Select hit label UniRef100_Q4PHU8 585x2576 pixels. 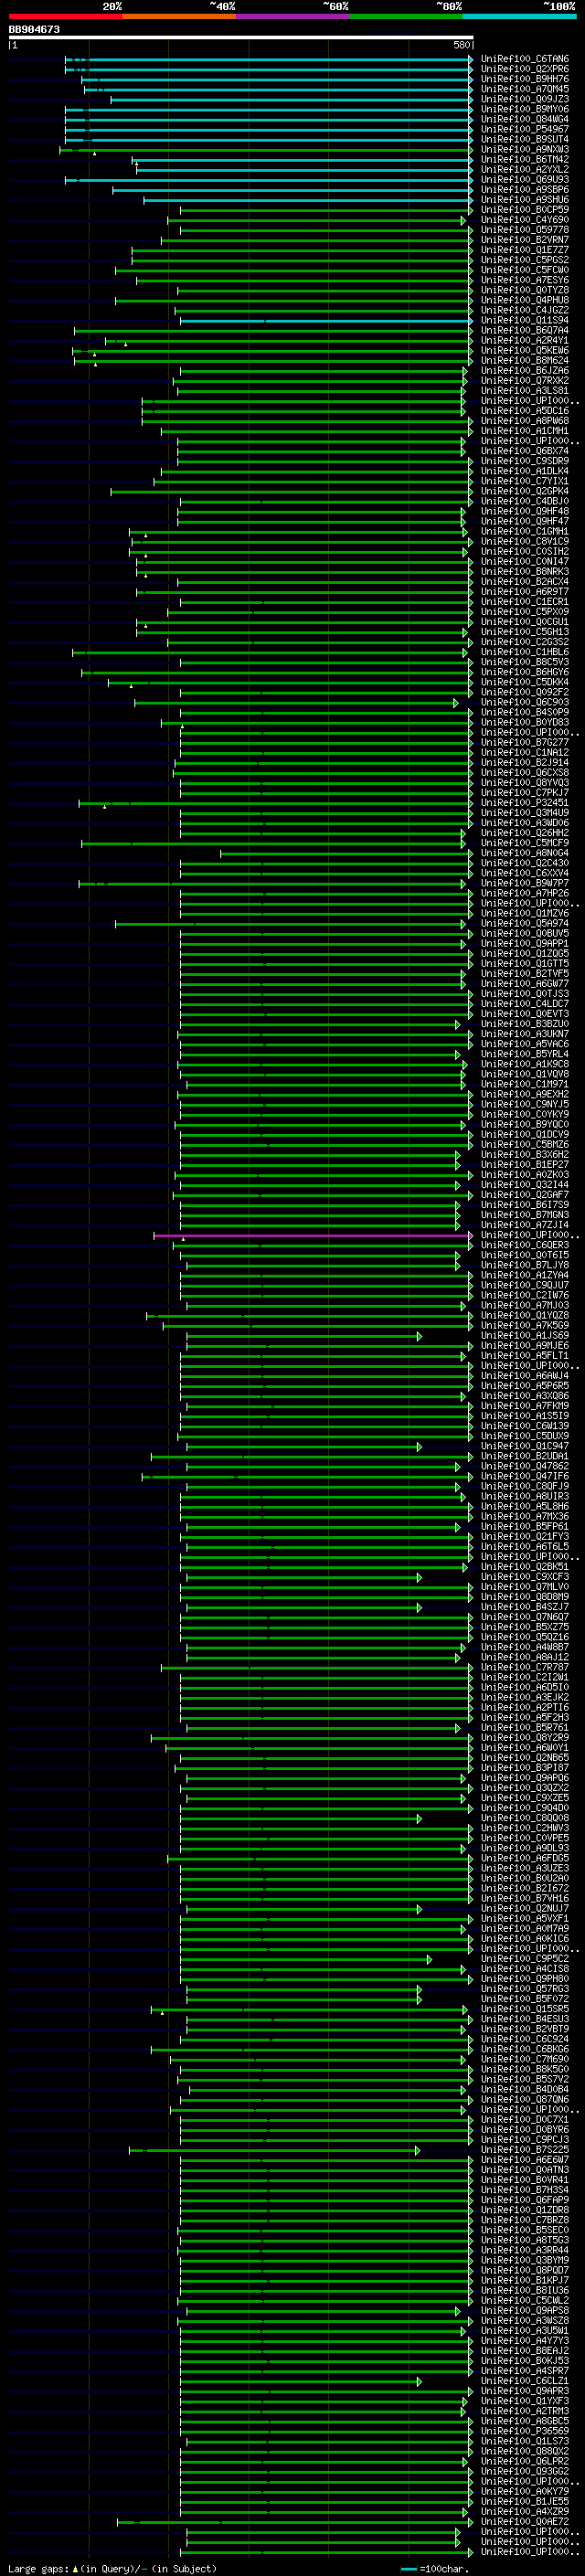point(525,300)
